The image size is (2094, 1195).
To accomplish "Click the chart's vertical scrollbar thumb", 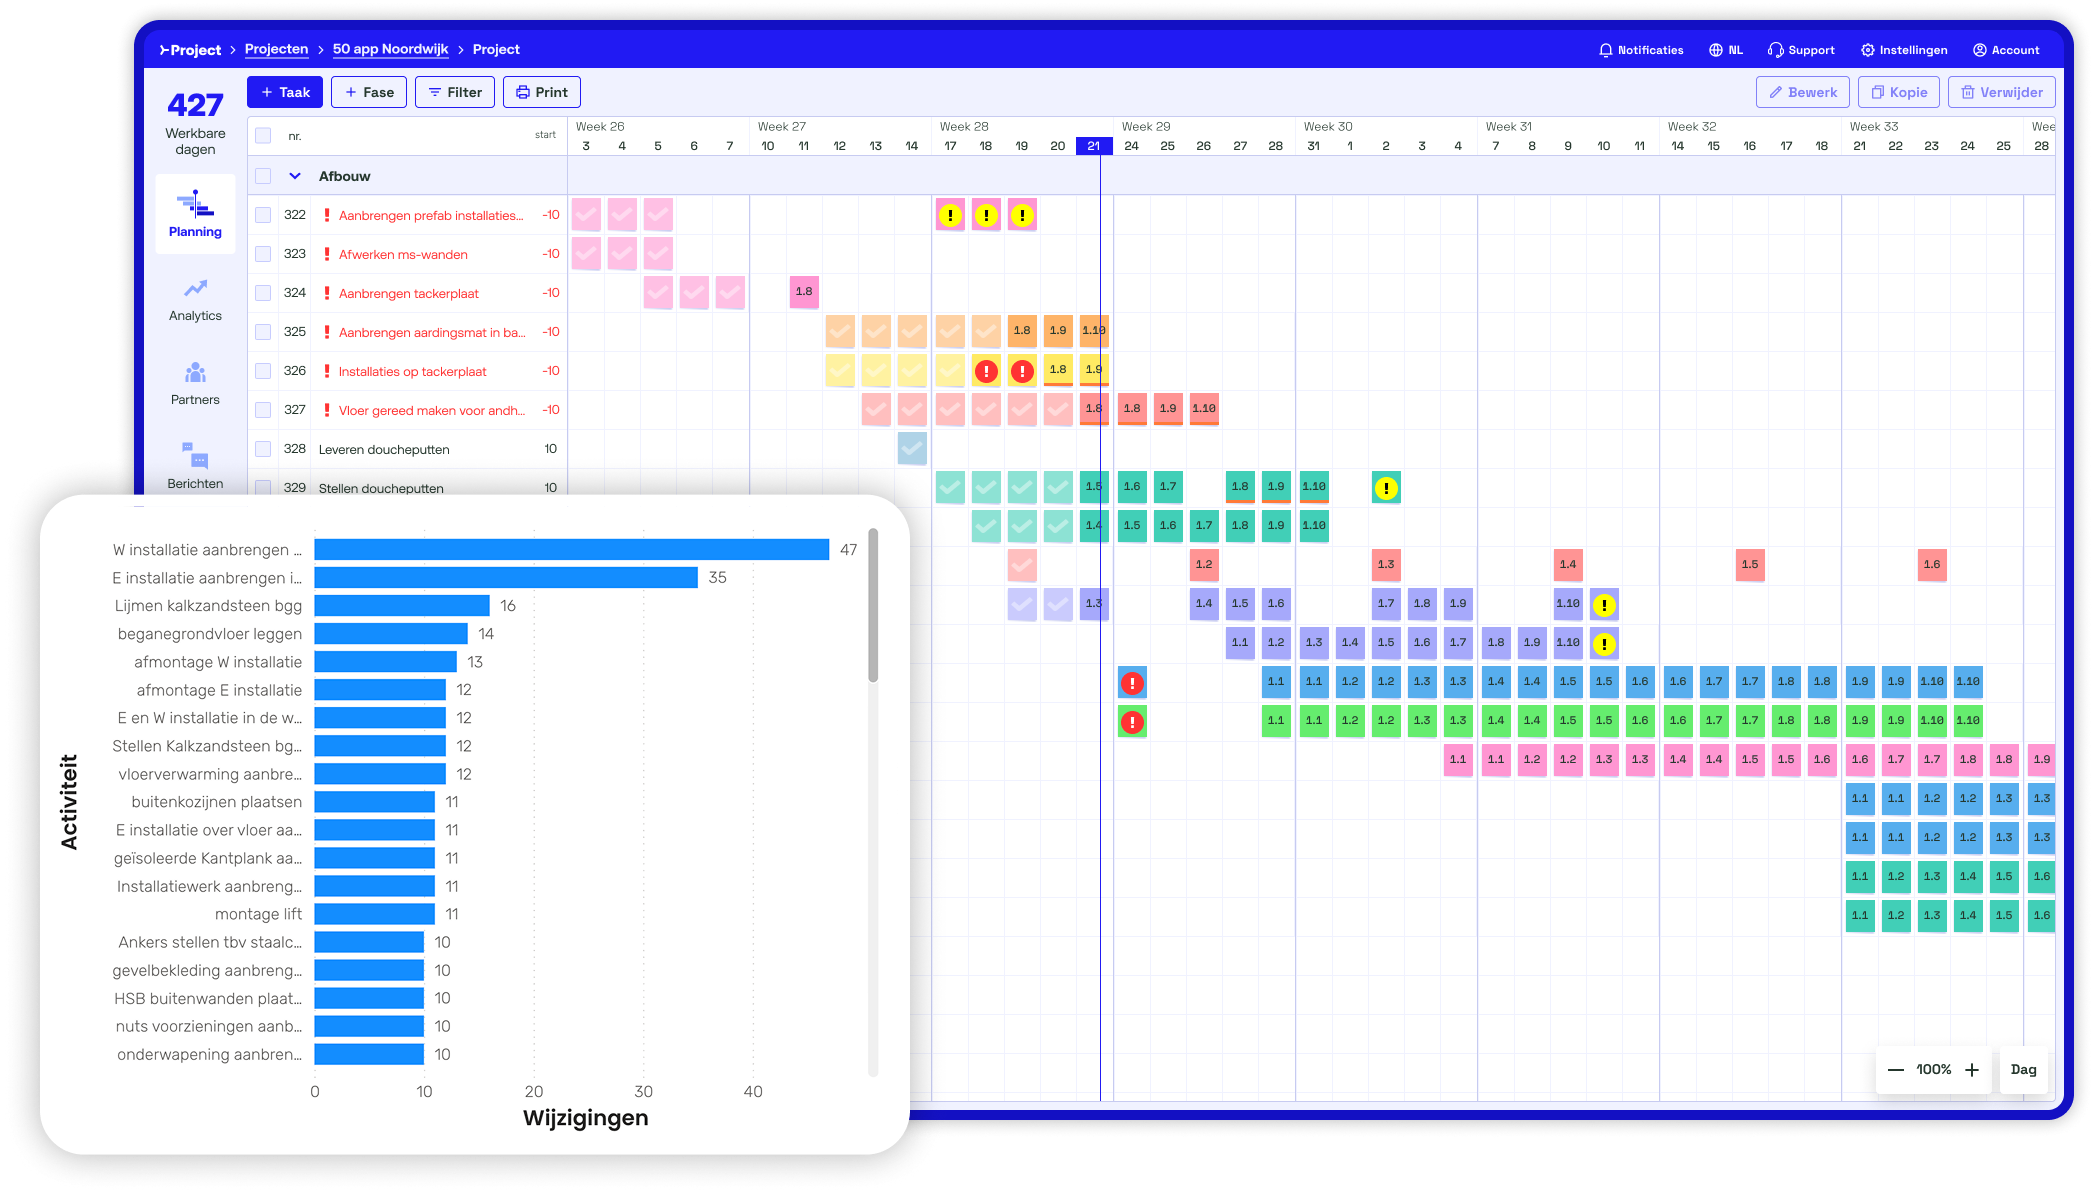I will (873, 605).
